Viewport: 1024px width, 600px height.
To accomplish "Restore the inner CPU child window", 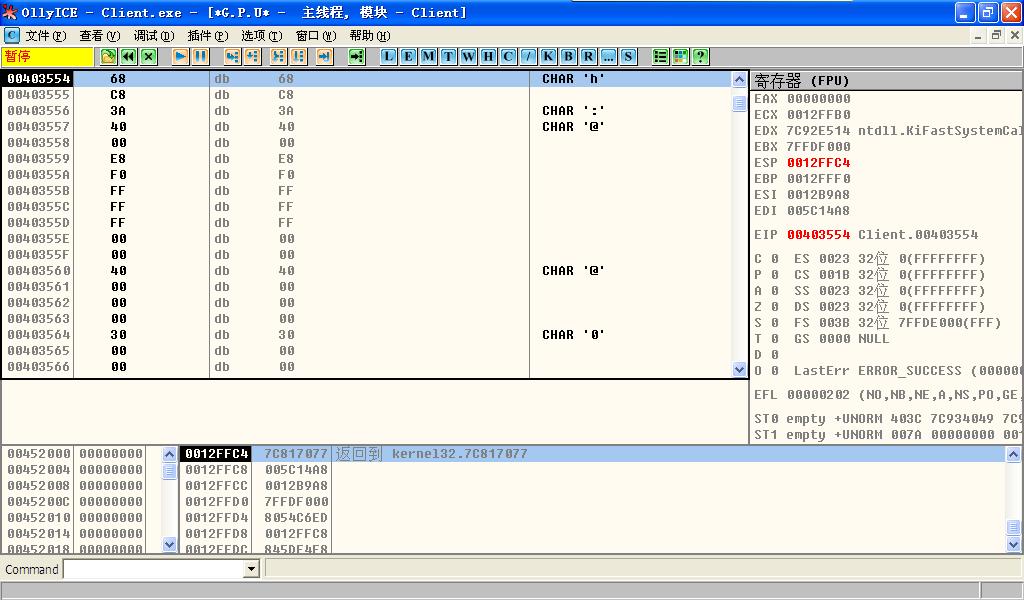I will tap(996, 35).
